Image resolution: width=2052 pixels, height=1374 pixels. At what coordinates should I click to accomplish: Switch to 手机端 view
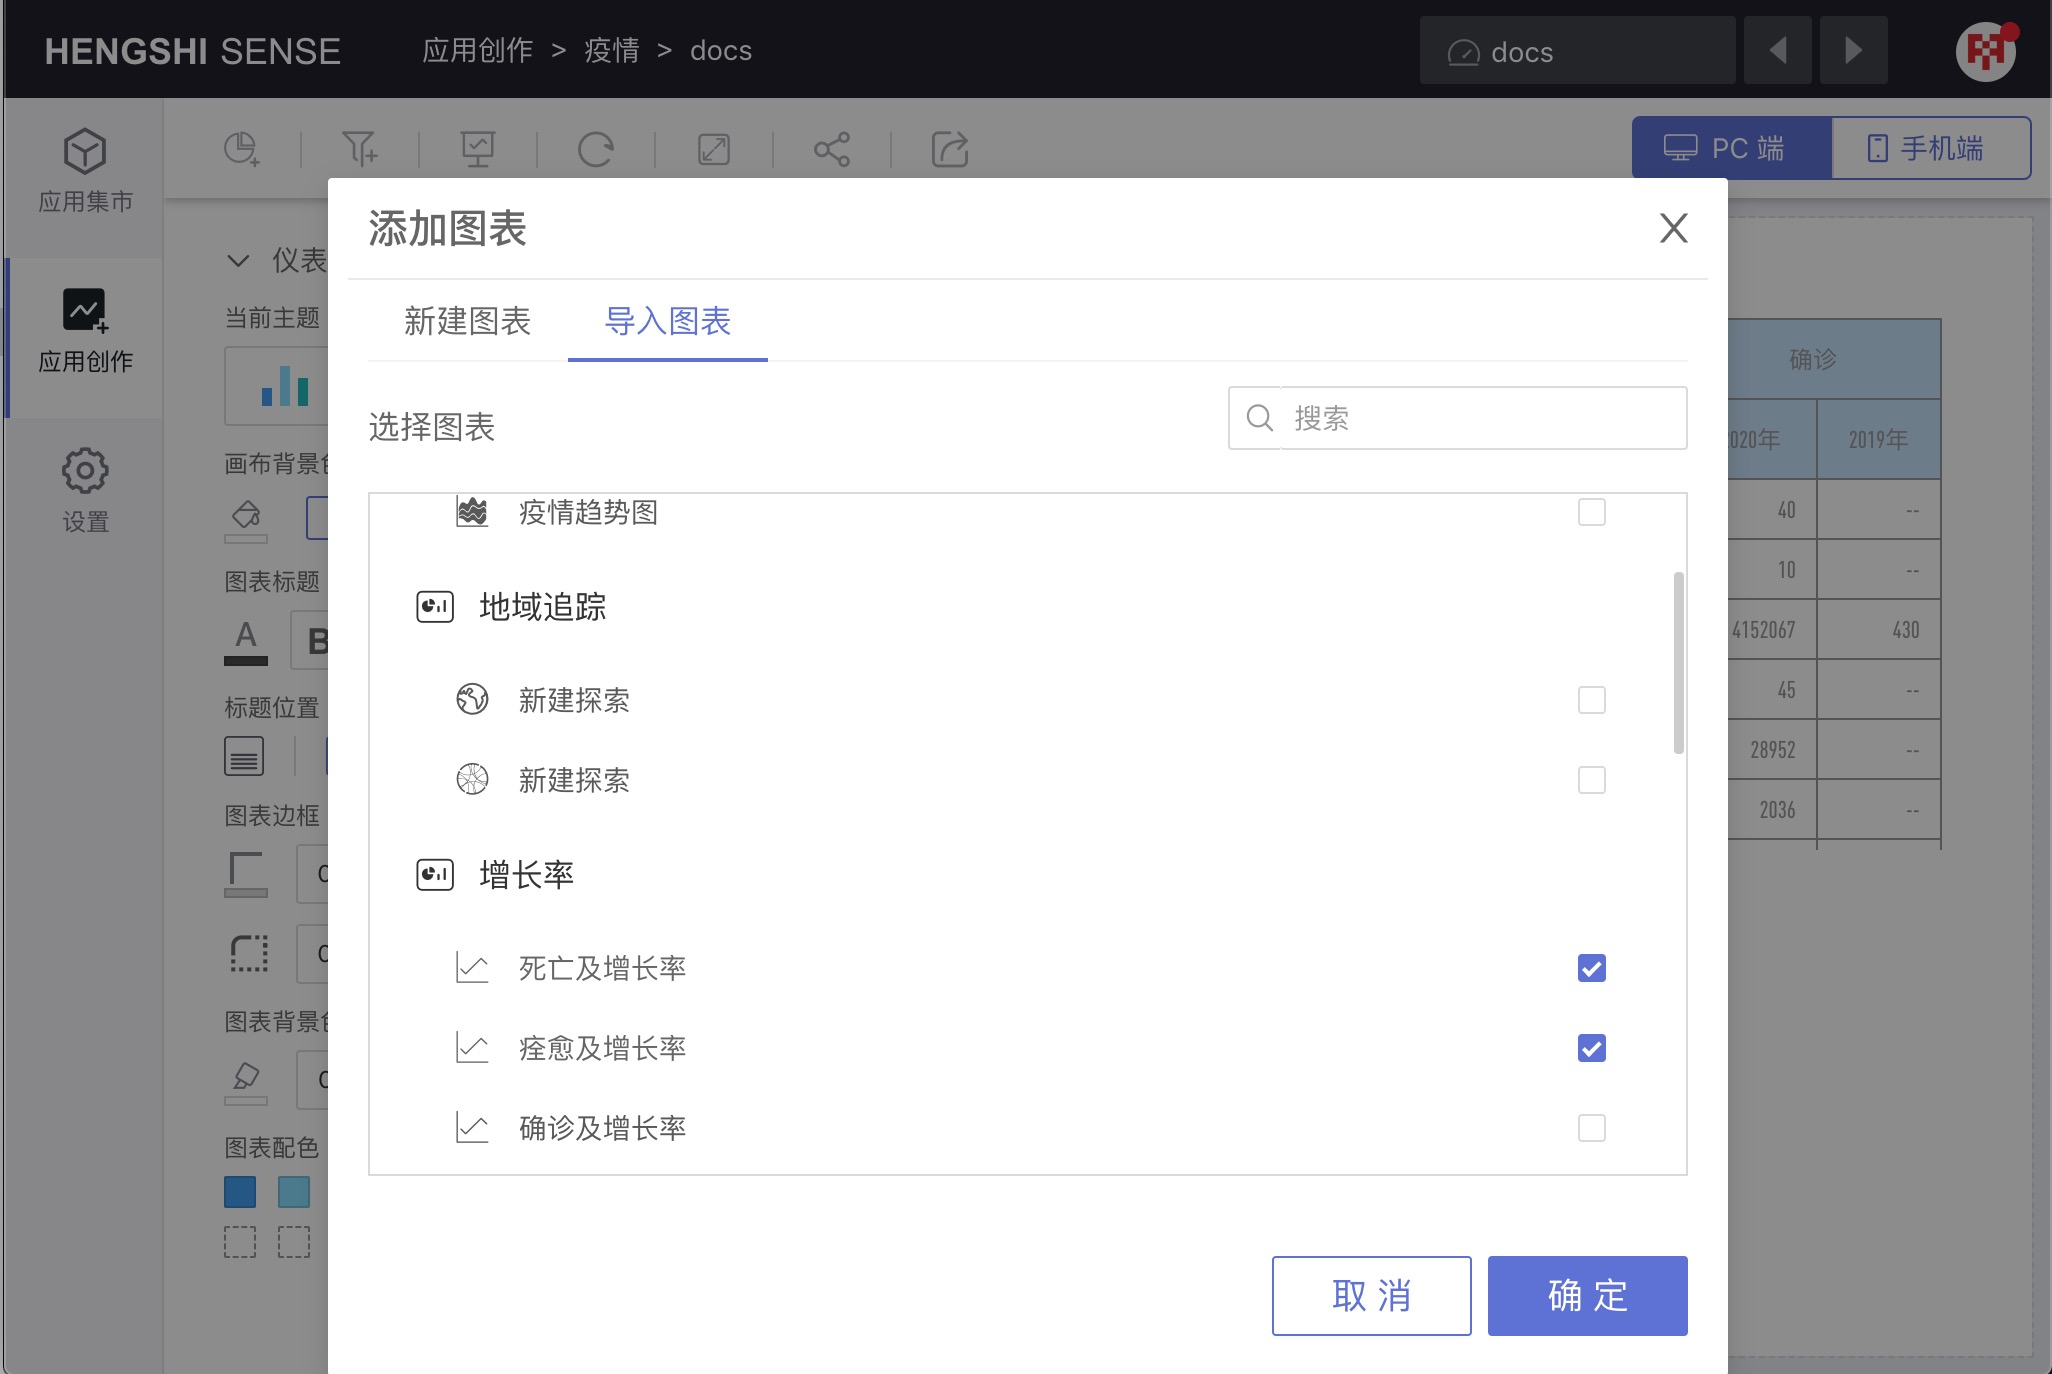point(1931,148)
